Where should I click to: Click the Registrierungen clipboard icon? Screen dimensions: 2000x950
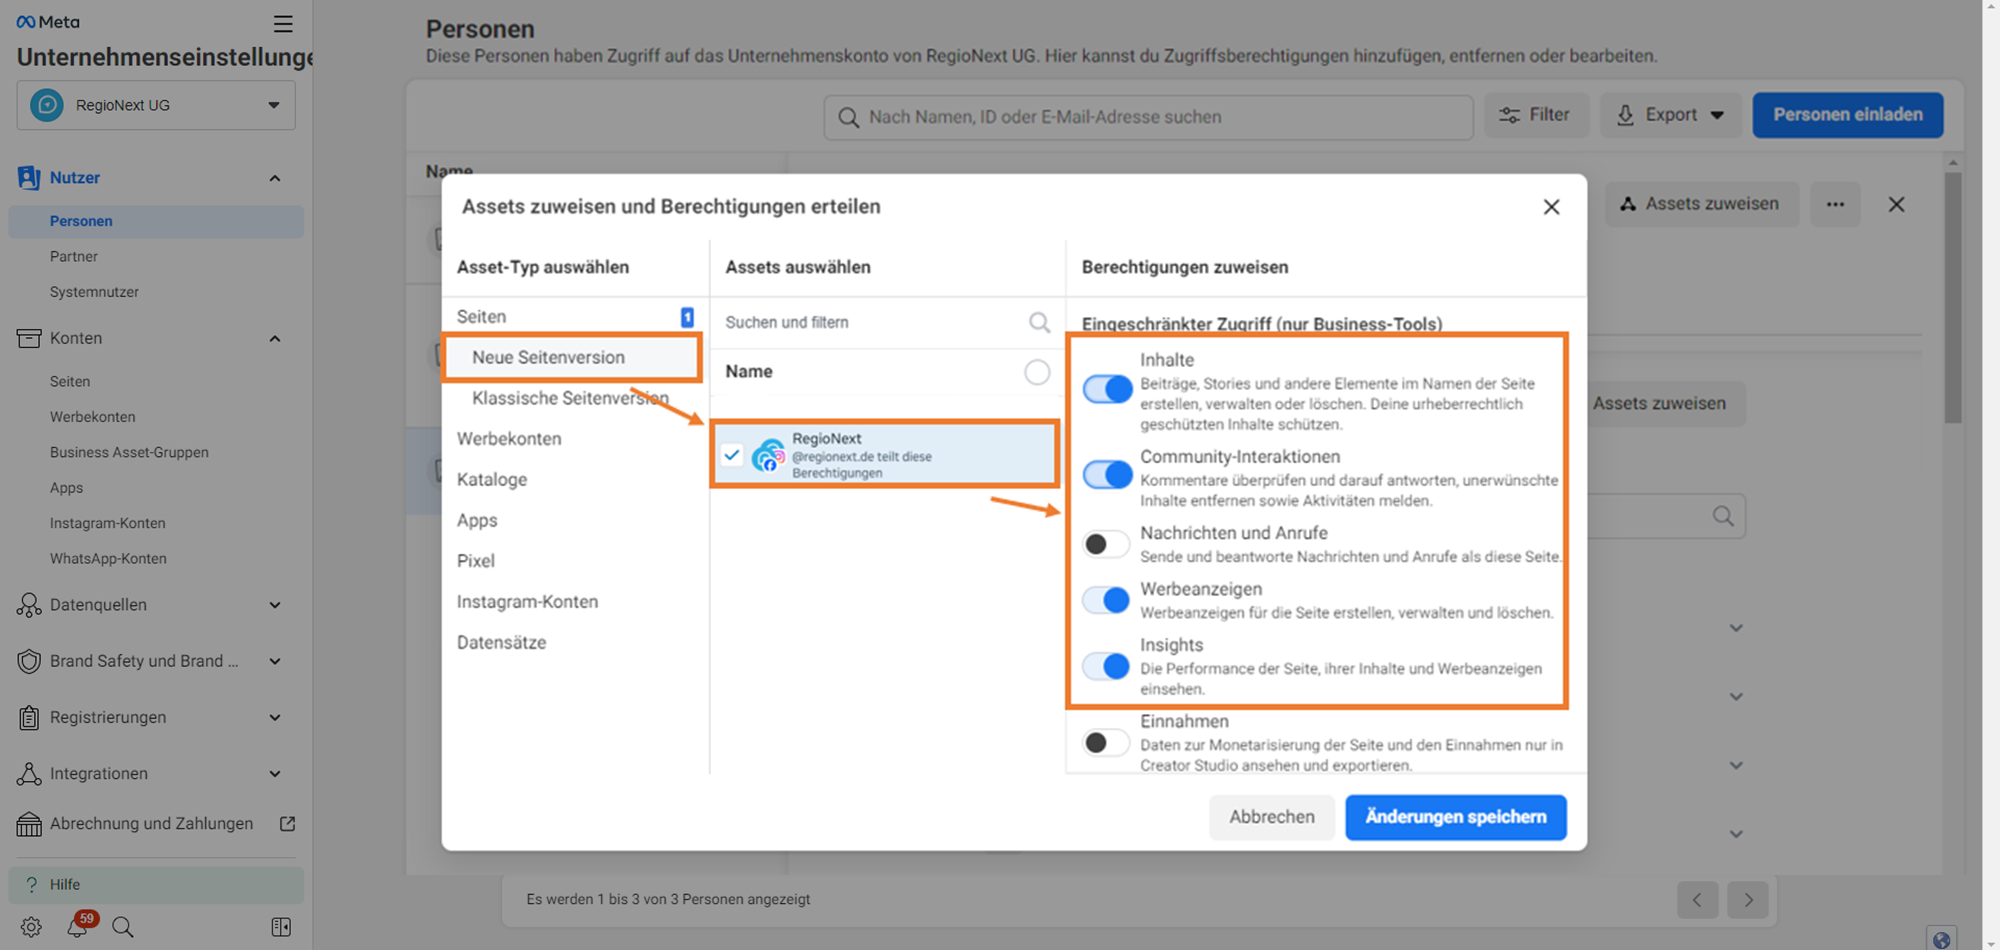[29, 717]
